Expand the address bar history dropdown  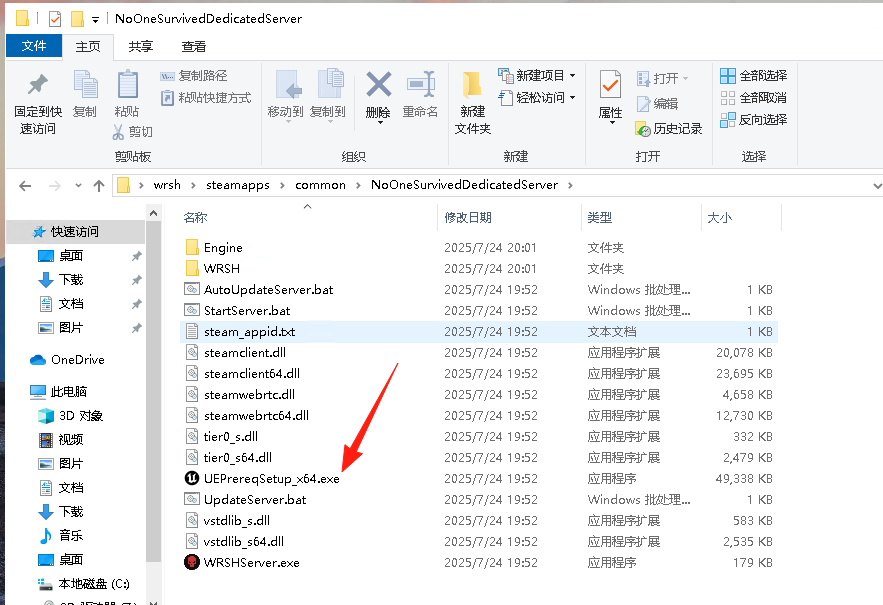pos(876,186)
